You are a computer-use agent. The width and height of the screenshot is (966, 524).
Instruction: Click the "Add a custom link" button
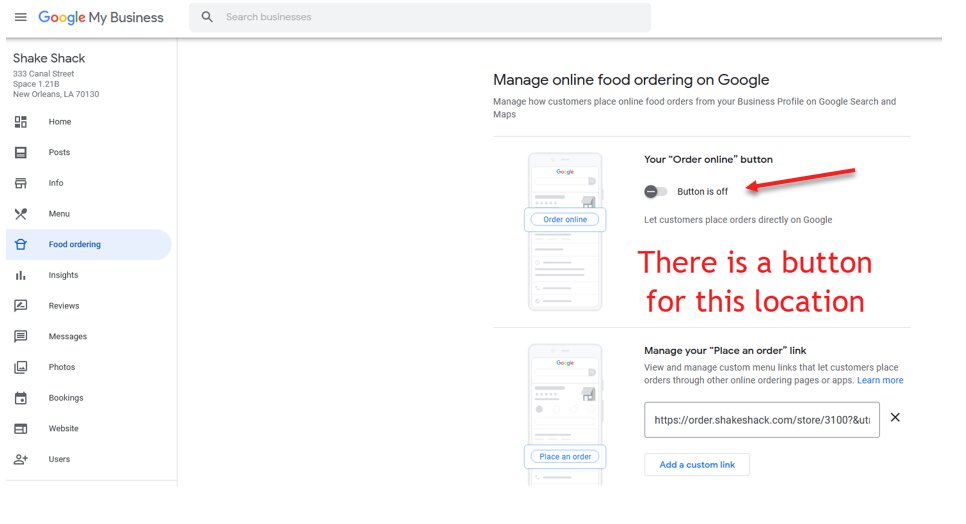point(697,465)
